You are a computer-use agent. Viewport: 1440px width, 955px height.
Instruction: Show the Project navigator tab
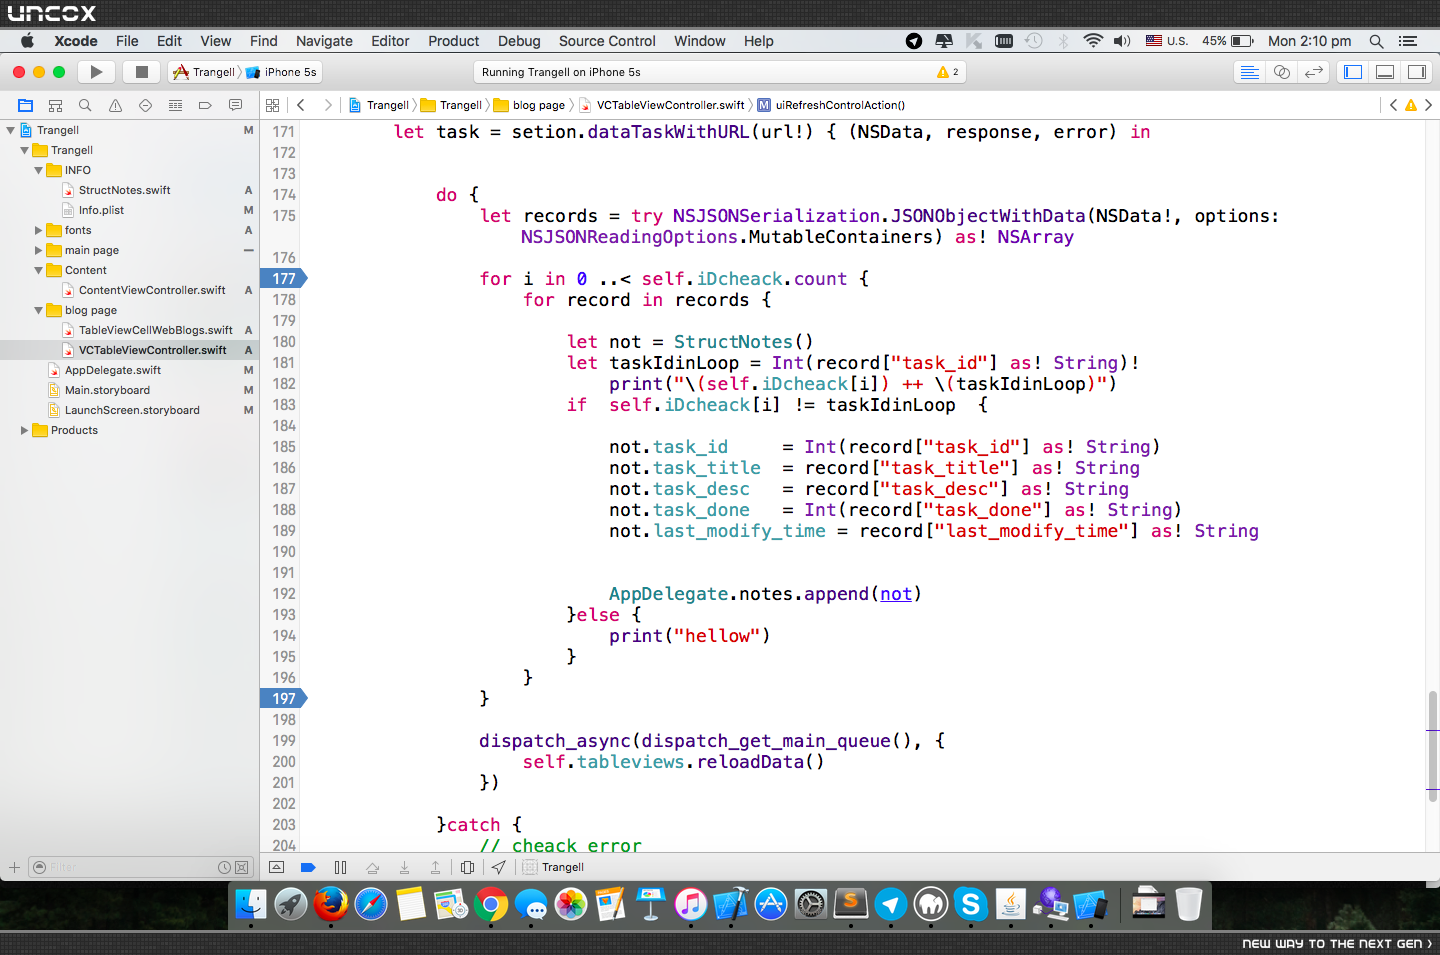point(26,105)
